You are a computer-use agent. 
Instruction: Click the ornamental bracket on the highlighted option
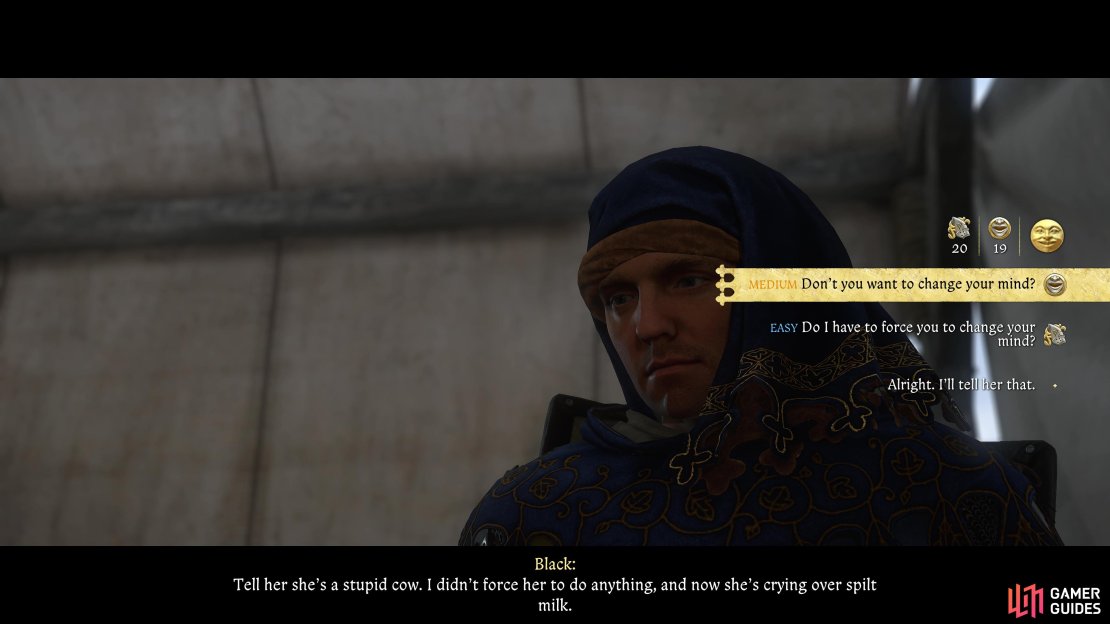click(x=725, y=285)
